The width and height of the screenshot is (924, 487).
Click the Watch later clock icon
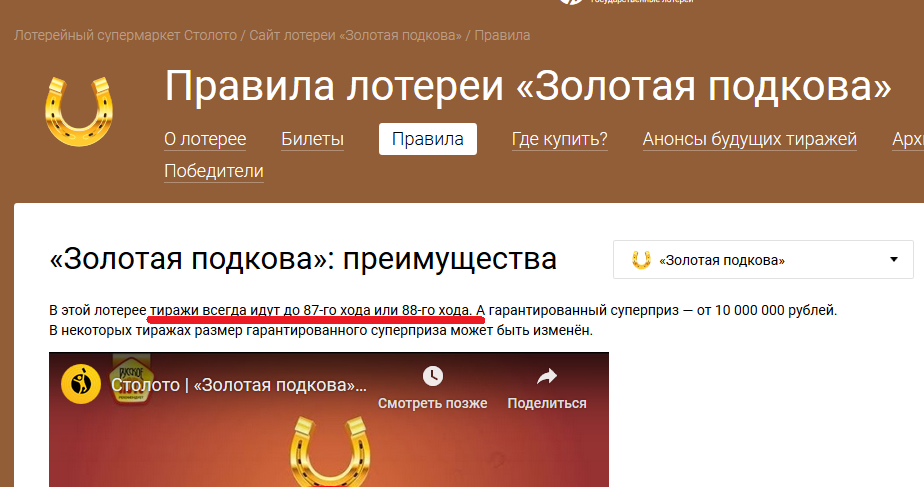coord(432,377)
